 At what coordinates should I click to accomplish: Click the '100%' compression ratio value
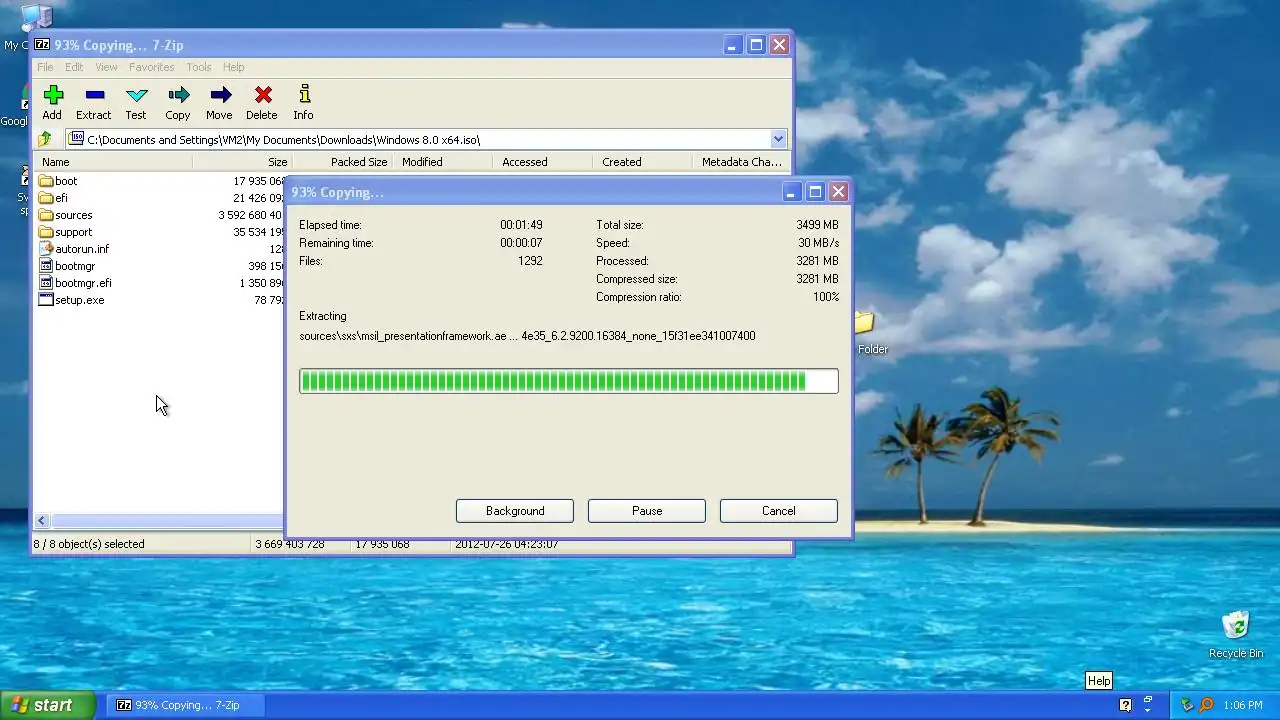[826, 297]
